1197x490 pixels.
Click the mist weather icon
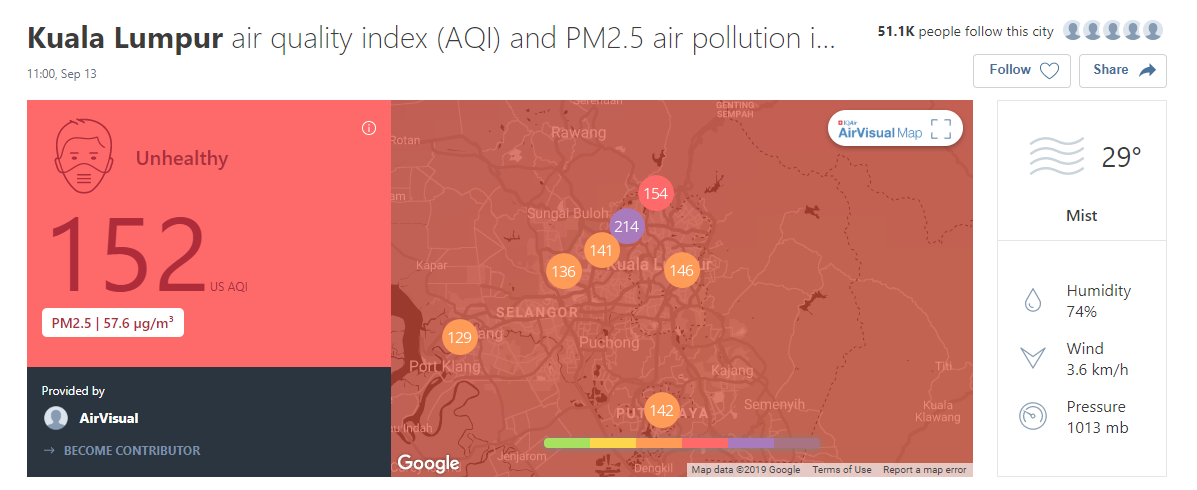(1057, 157)
